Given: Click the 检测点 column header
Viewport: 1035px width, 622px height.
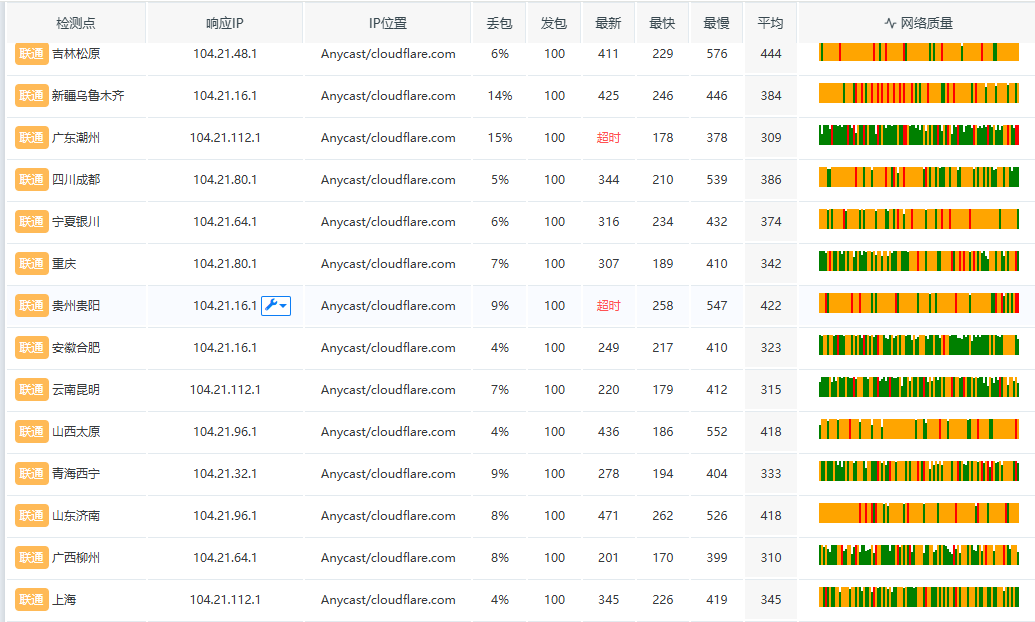Looking at the screenshot, I should click(76, 23).
